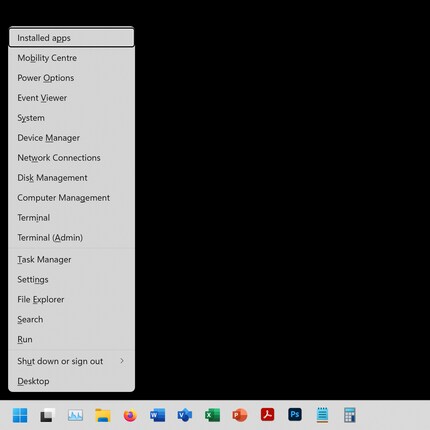Open File Explorer from the taskbar
The image size is (430, 430).
(x=103, y=415)
